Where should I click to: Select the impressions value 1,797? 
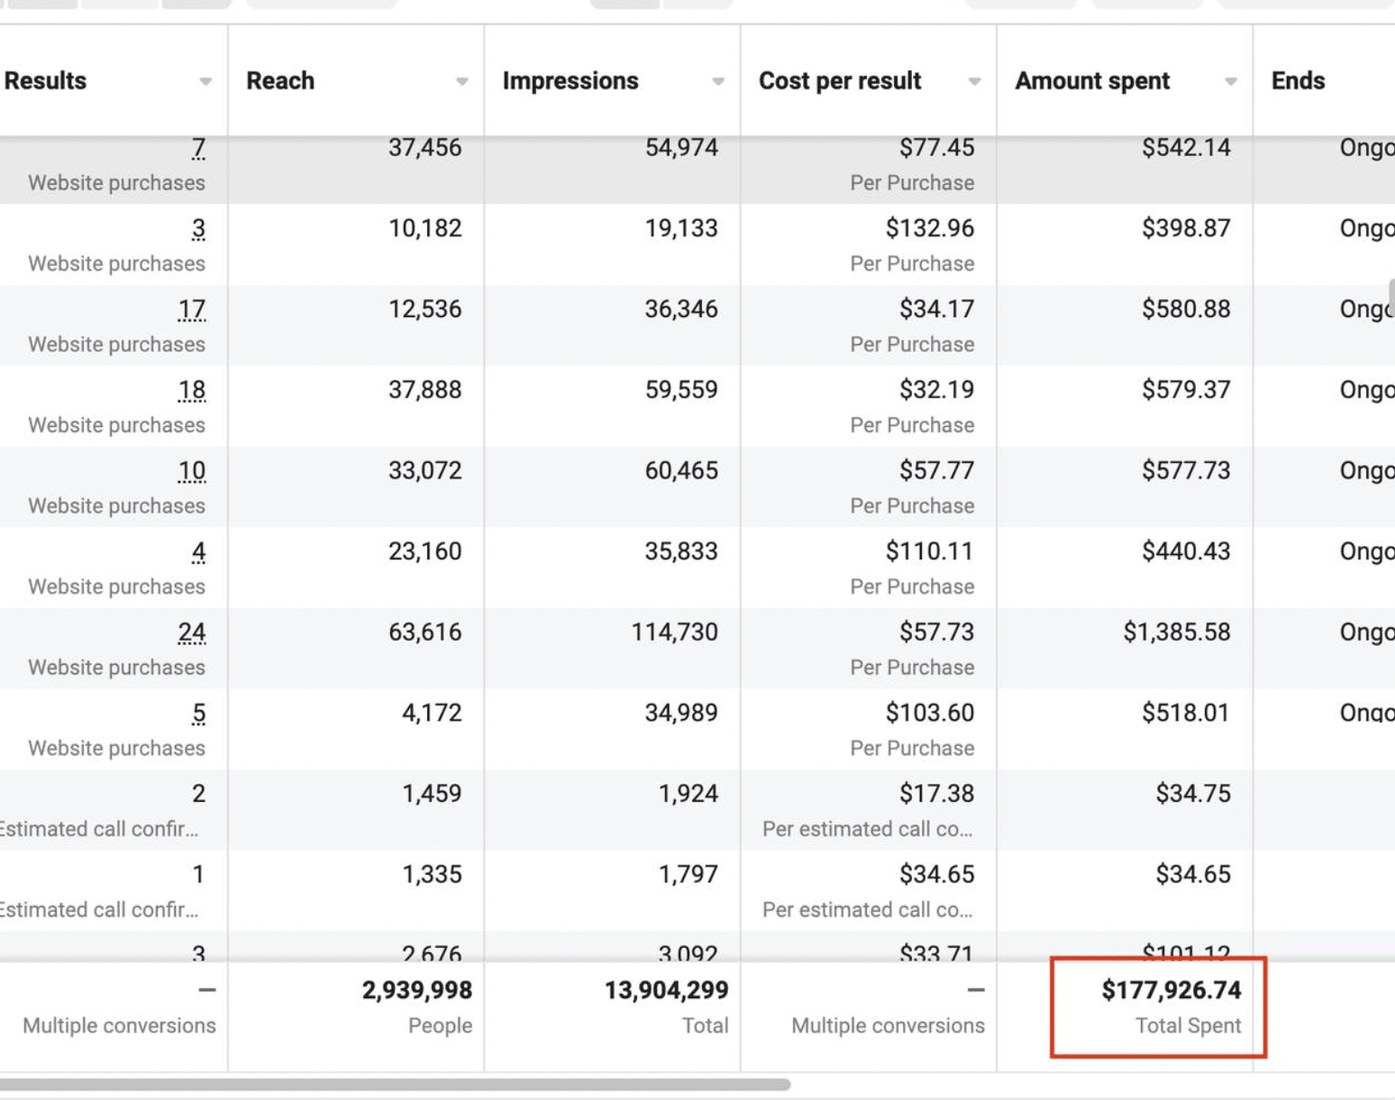688,875
